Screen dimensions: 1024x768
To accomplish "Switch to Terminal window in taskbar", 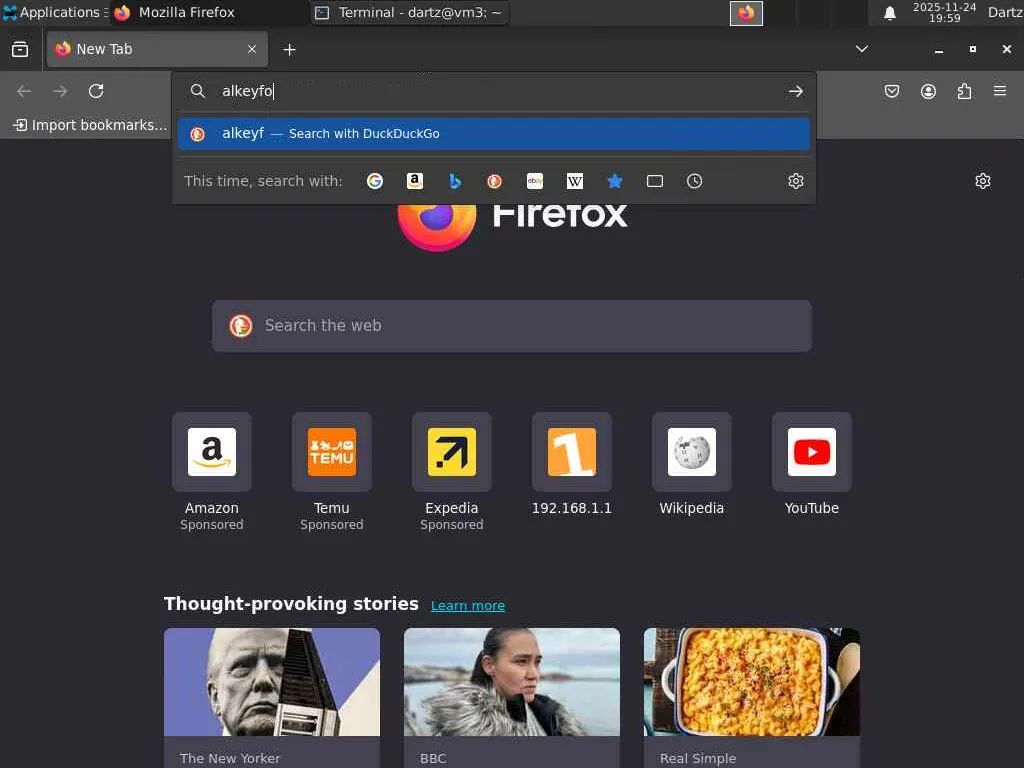I will [x=409, y=12].
